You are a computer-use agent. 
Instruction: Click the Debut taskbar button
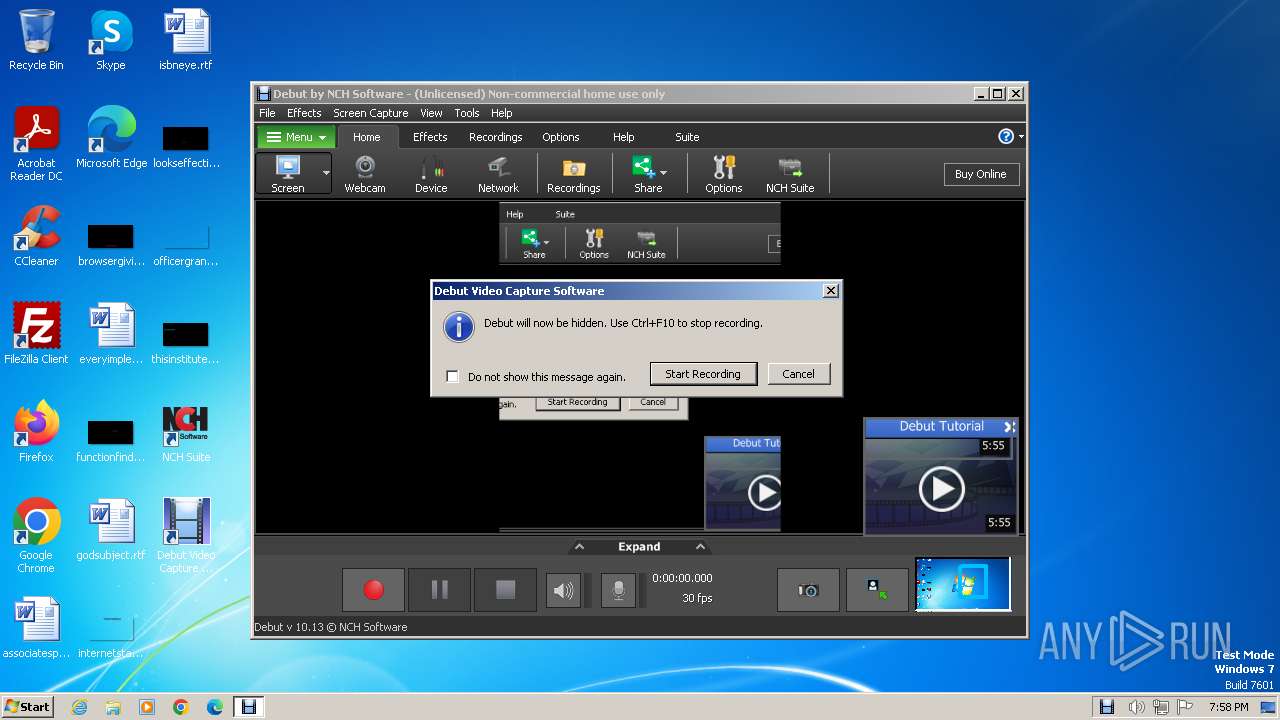(x=248, y=707)
